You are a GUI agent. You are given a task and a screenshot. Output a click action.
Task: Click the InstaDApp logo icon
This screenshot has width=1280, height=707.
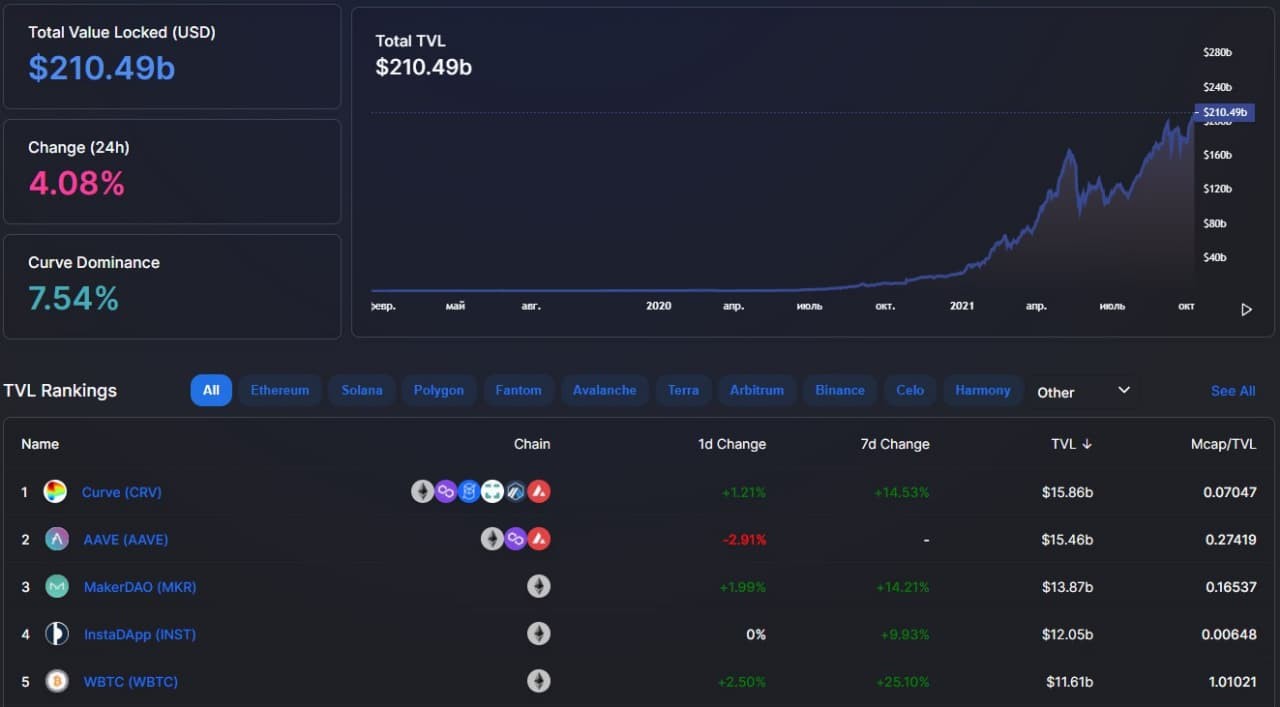point(57,634)
